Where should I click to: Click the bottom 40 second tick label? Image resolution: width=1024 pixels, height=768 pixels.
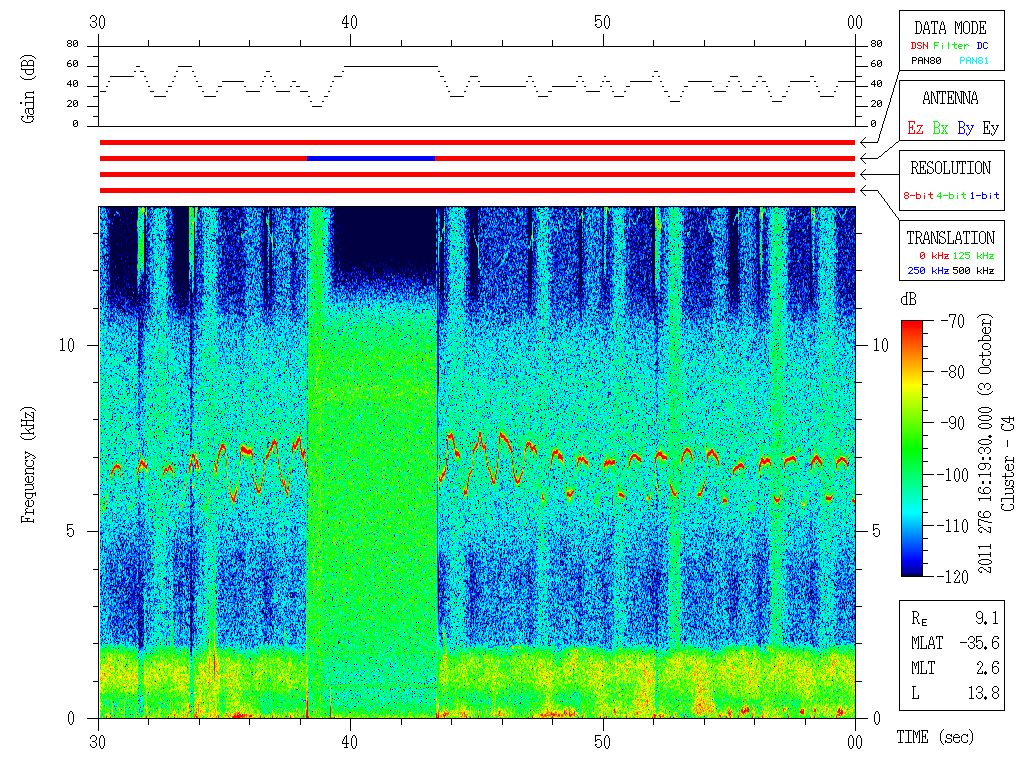click(349, 743)
